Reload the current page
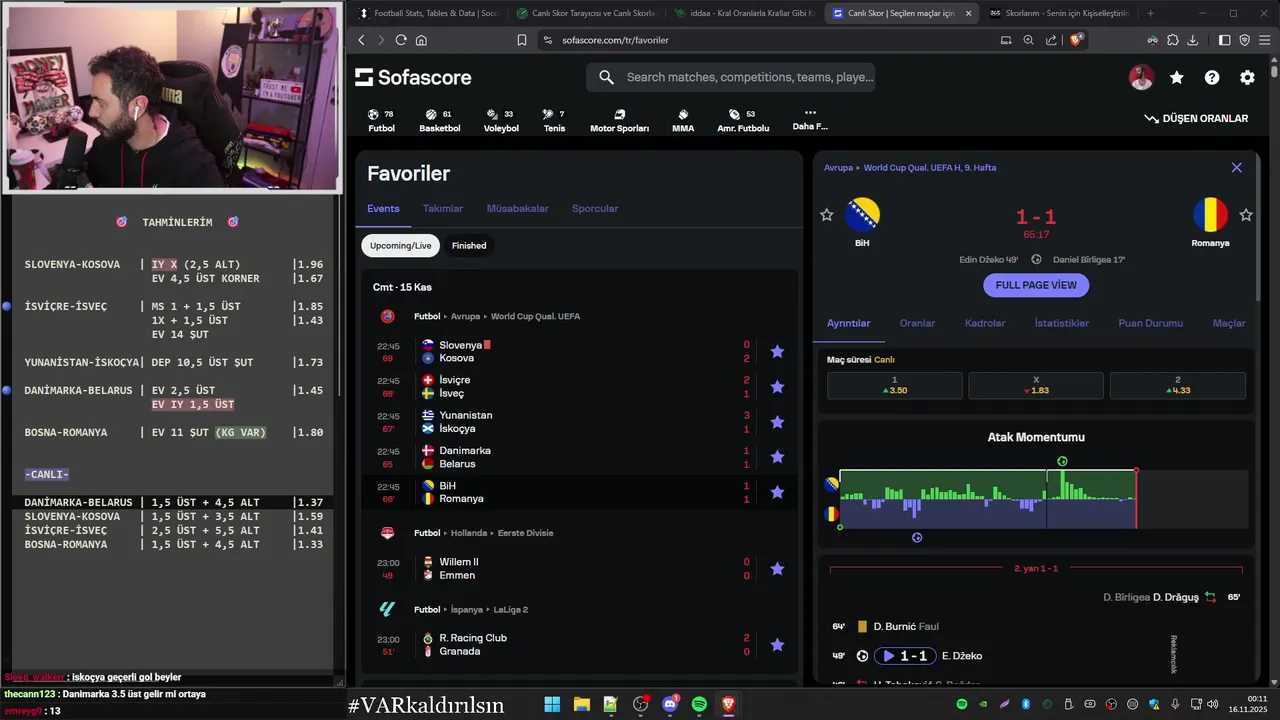Screen dimensions: 1280x720 (x=401, y=40)
